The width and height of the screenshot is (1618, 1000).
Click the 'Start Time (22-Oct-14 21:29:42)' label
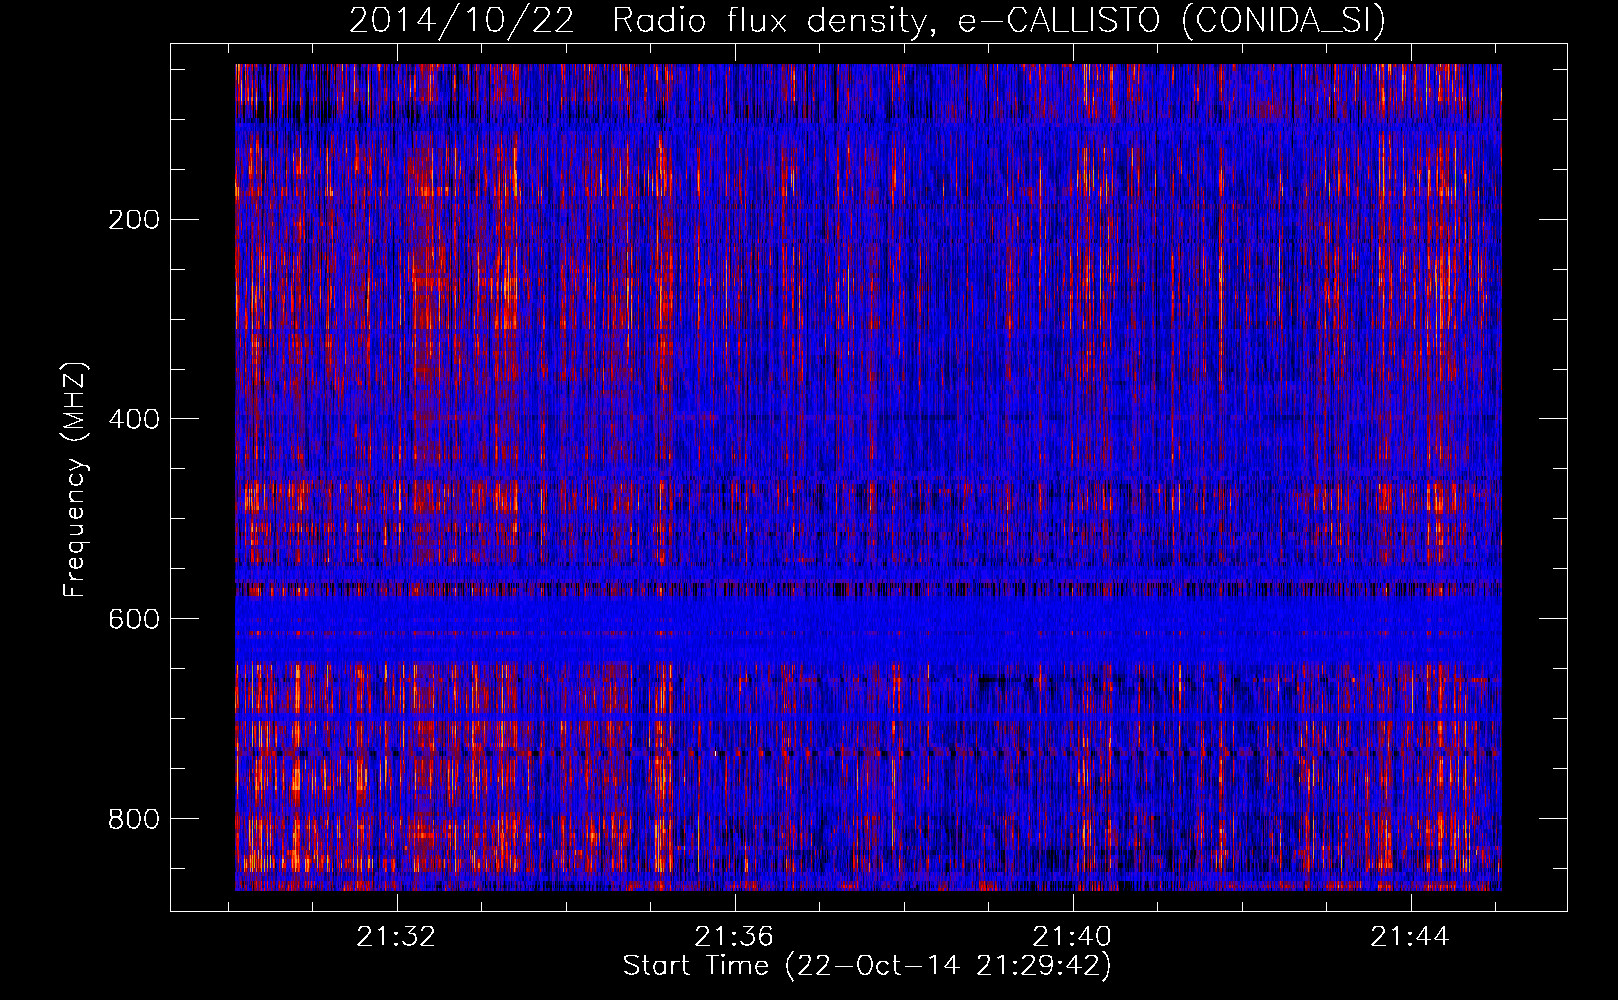click(x=867, y=966)
